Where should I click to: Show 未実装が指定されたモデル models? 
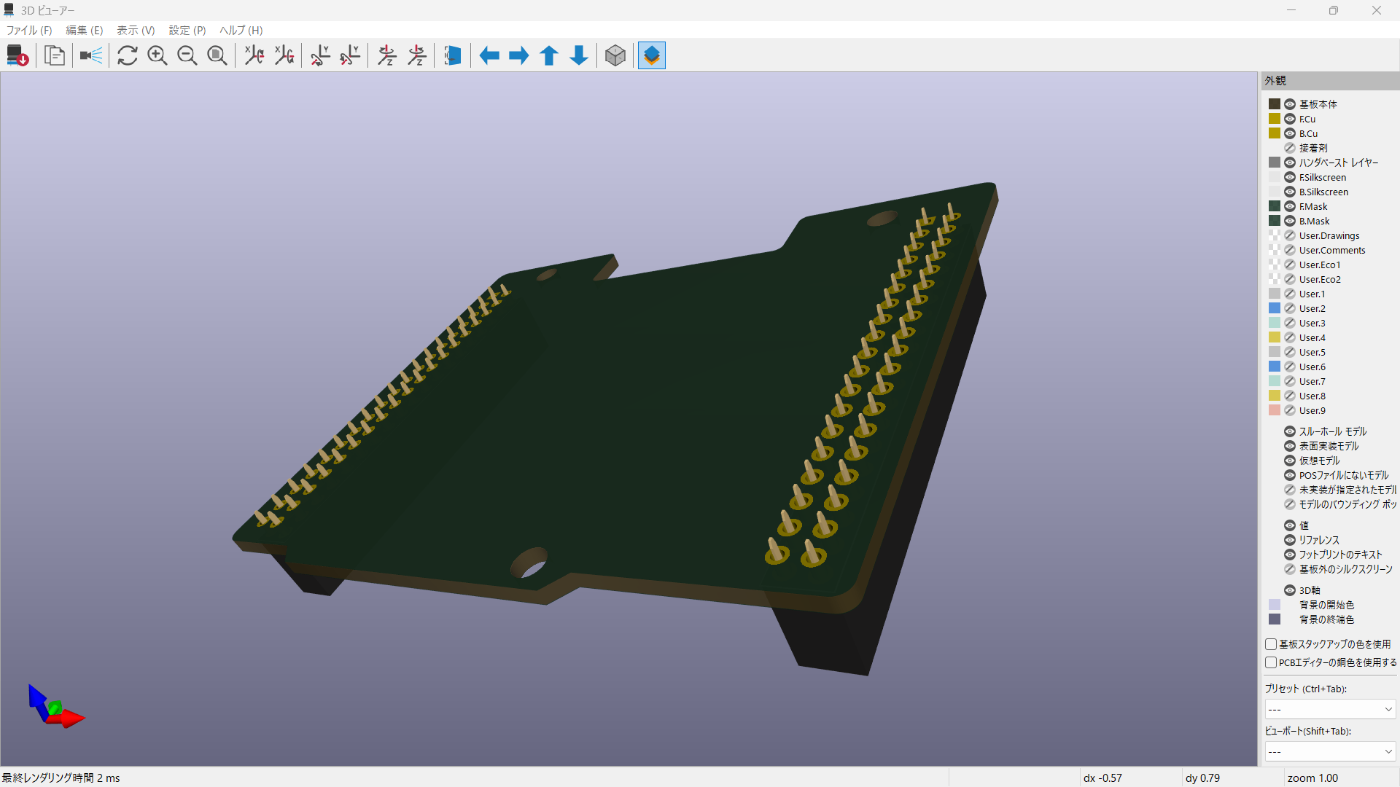point(1290,490)
